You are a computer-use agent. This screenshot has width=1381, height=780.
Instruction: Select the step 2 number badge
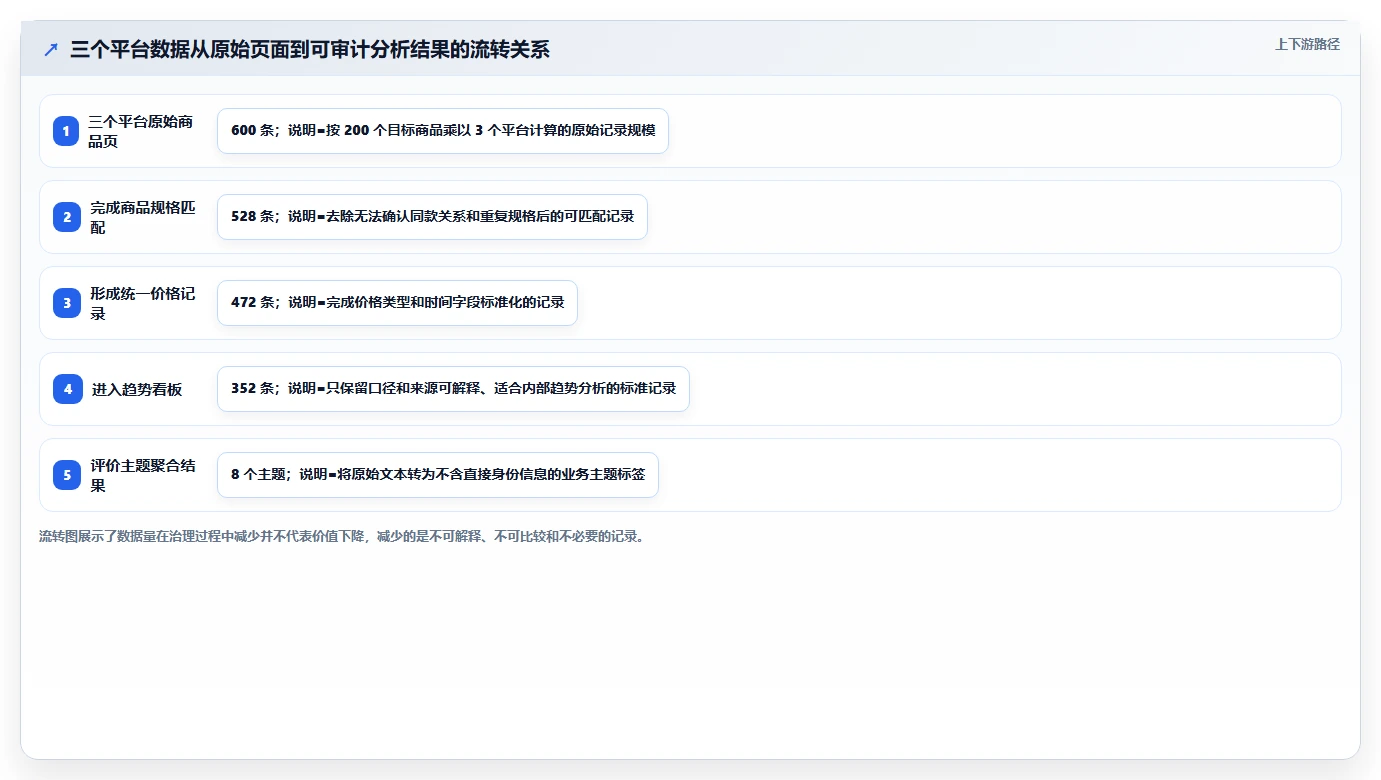(67, 217)
